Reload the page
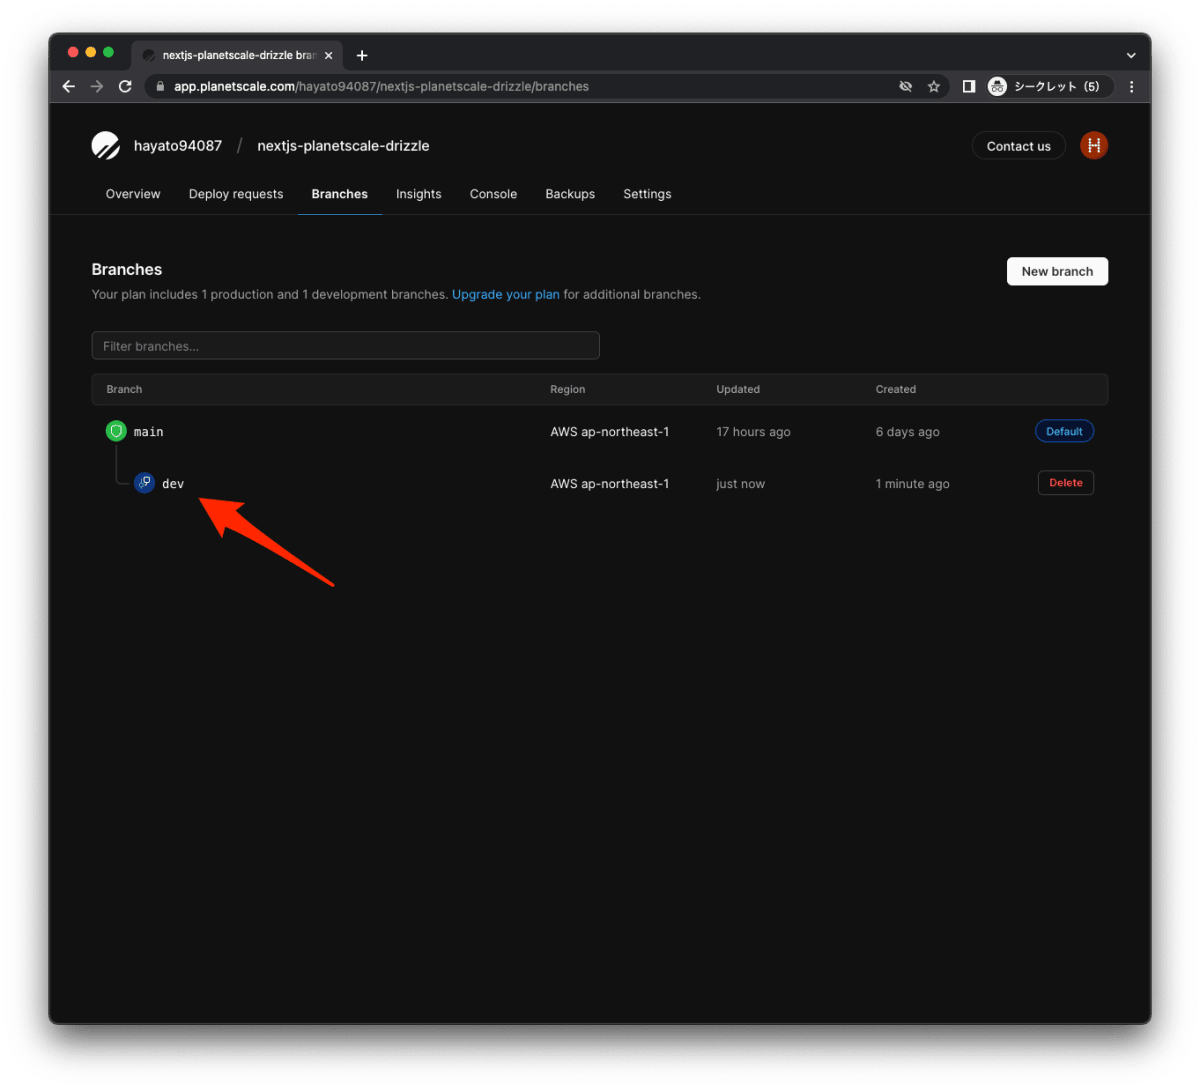Viewport: 1200px width, 1089px height. pyautogui.click(x=125, y=86)
